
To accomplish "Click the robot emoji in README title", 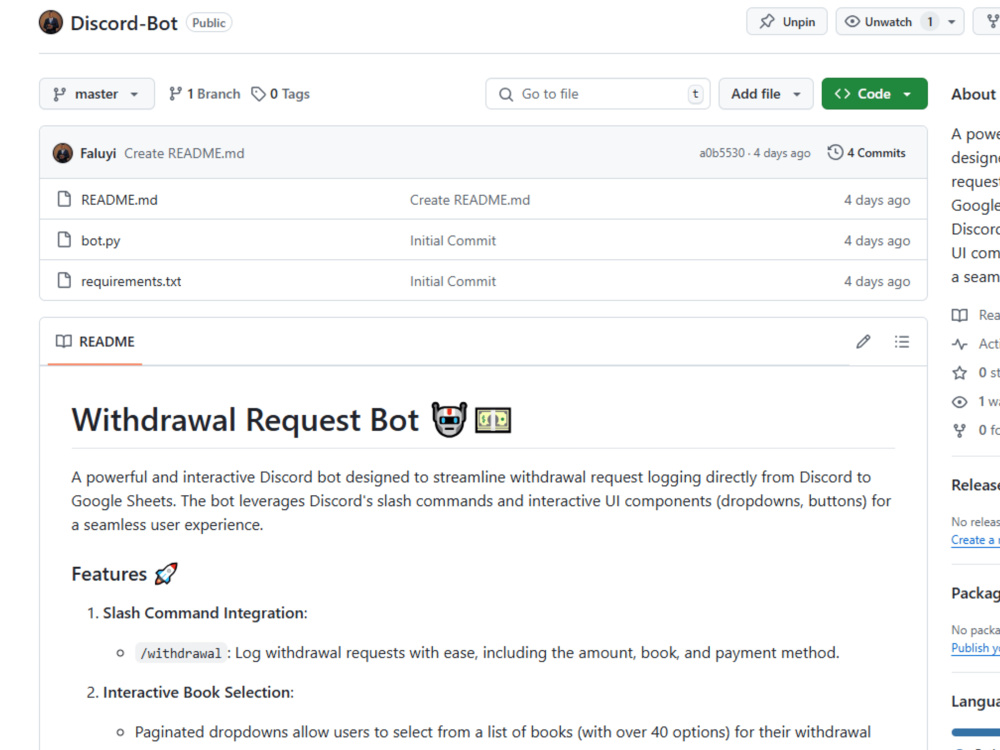I will 450,420.
